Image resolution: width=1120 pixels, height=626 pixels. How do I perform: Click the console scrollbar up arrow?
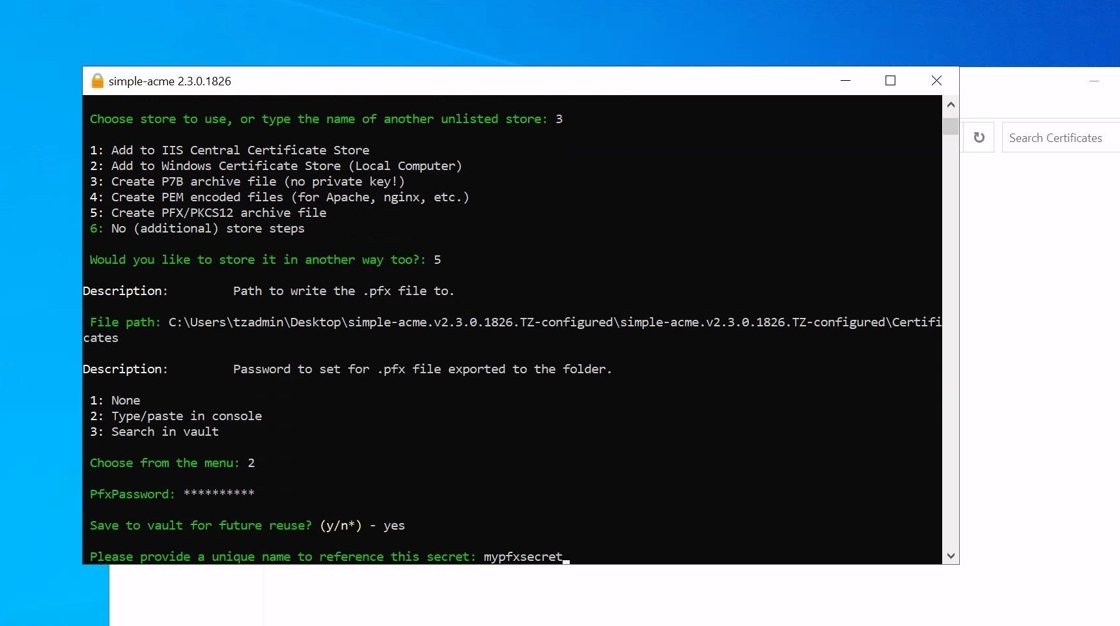click(x=951, y=105)
